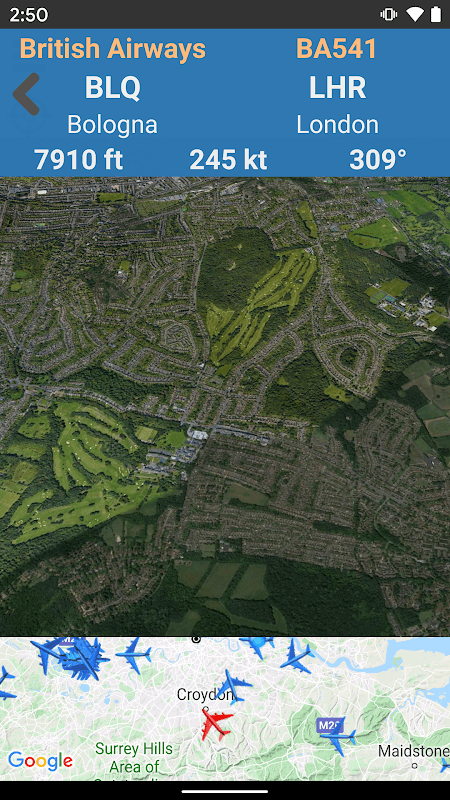
Task: Tap the Android home gesture bar
Action: click(x=225, y=791)
